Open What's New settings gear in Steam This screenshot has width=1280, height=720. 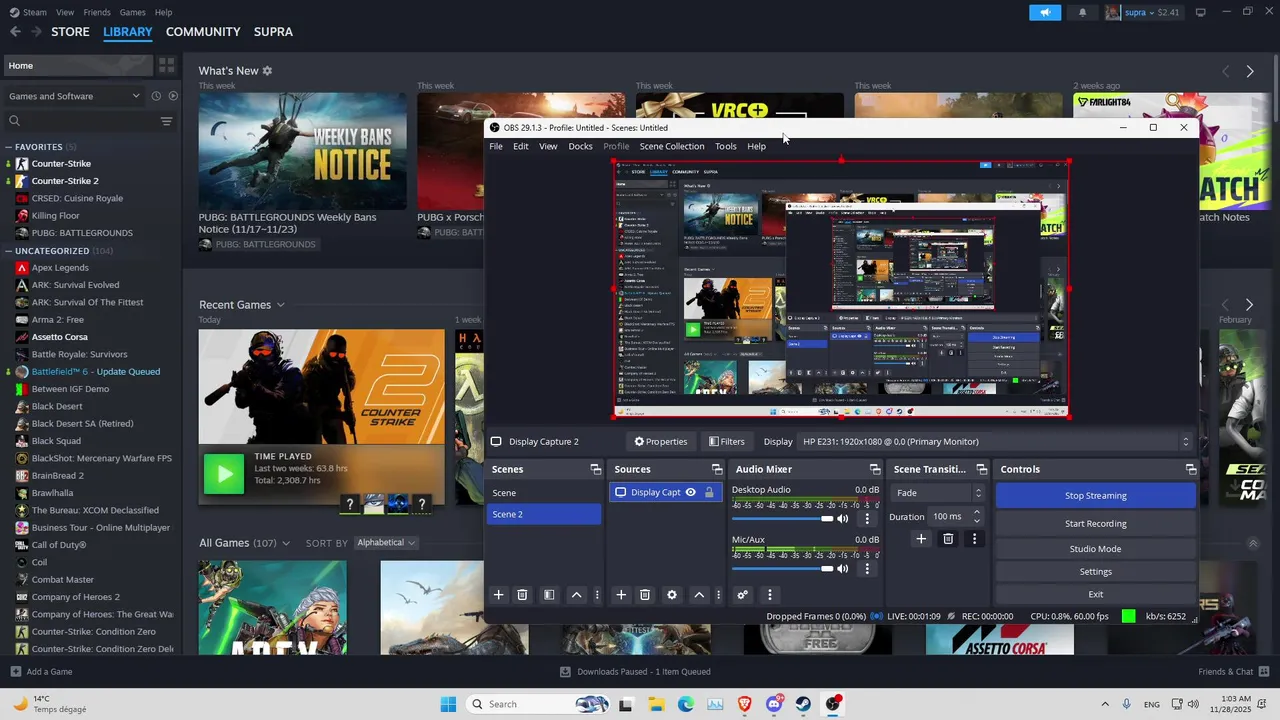click(x=267, y=71)
